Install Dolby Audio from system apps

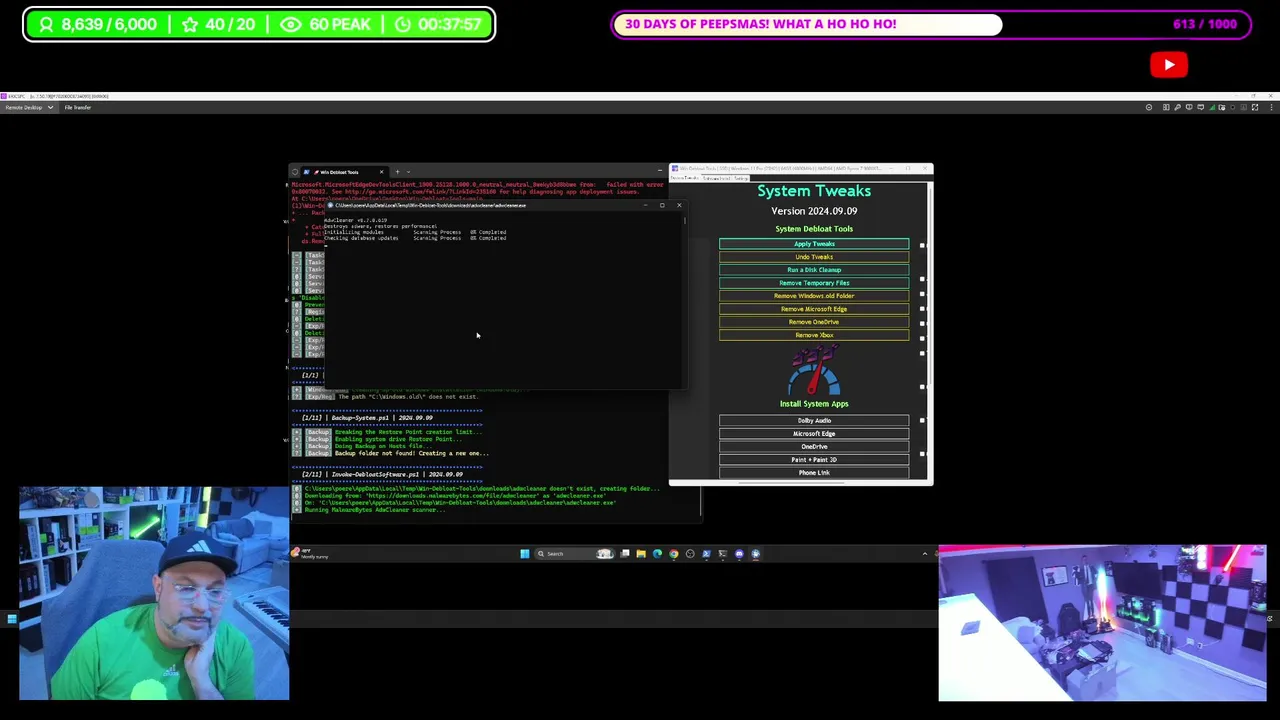(814, 421)
